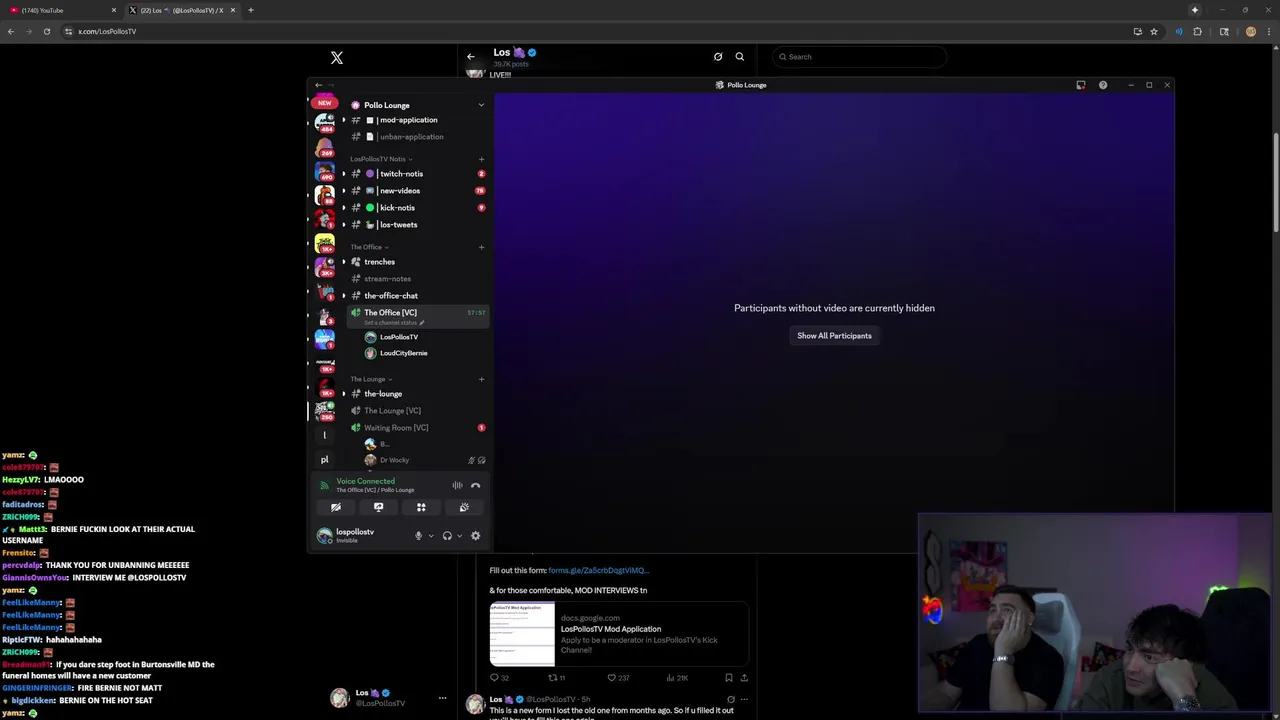Open the kick-notis channel
This screenshot has height=720, width=1280.
point(416,208)
